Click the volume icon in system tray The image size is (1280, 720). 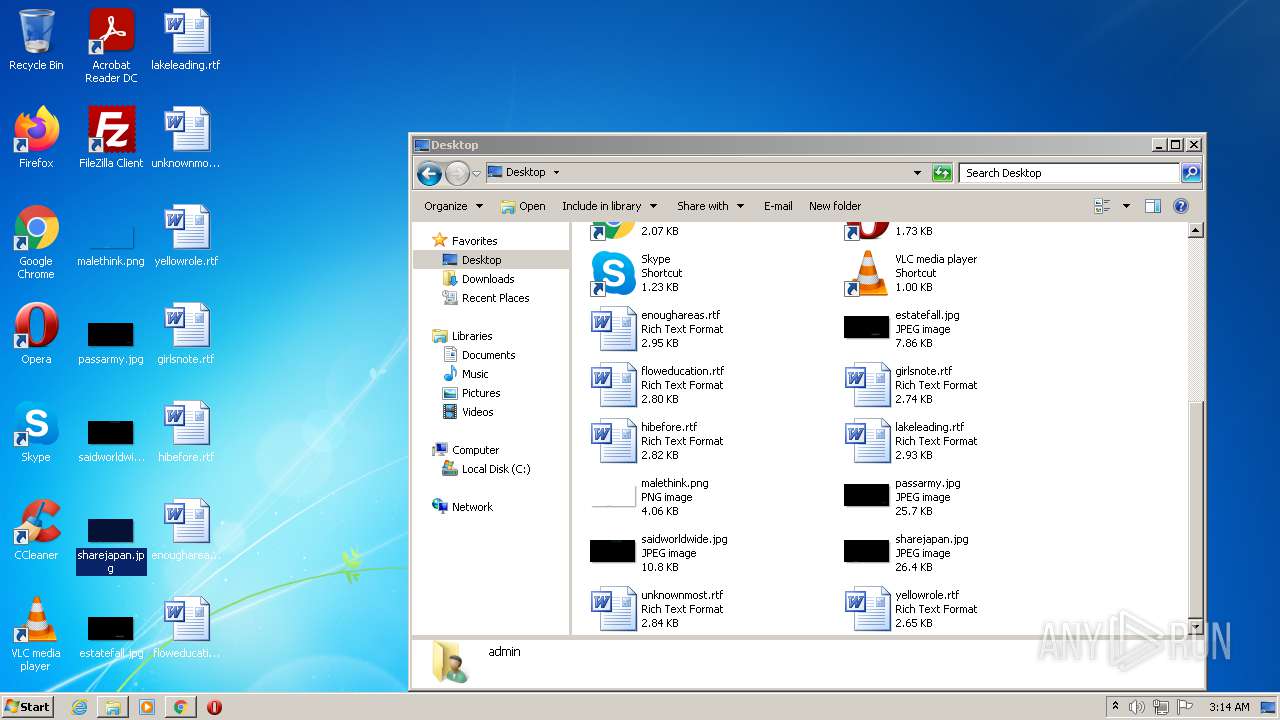click(x=1136, y=707)
